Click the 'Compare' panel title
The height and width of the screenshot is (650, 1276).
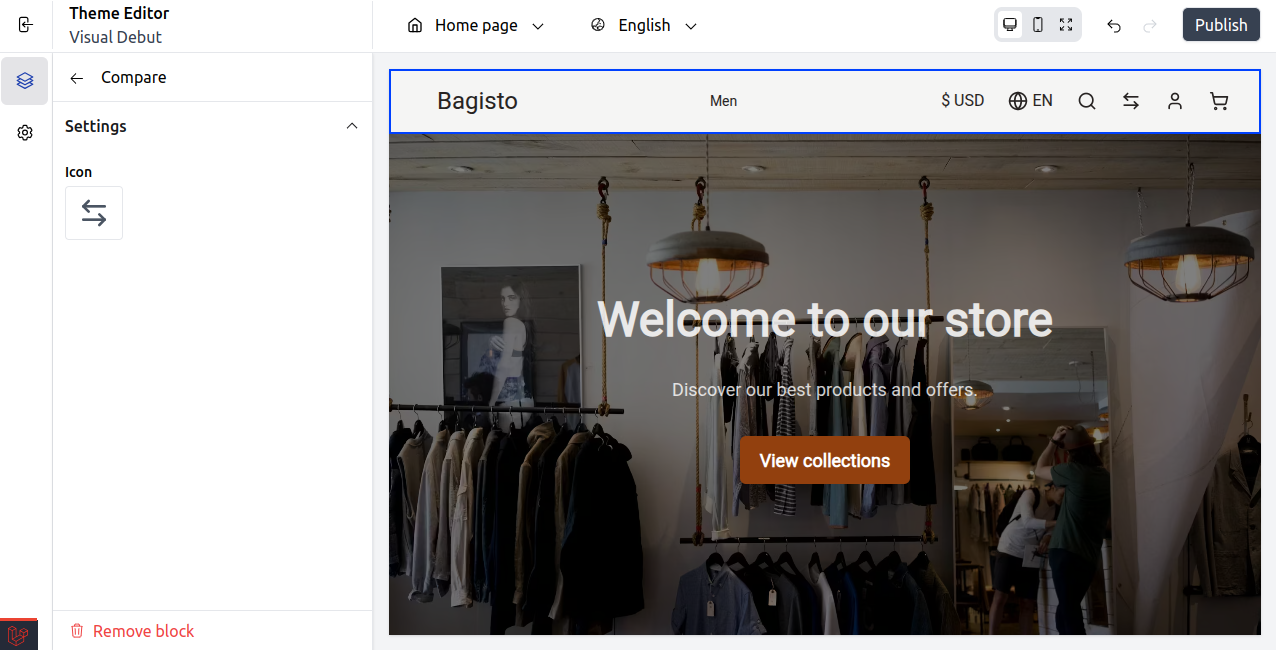pos(134,78)
